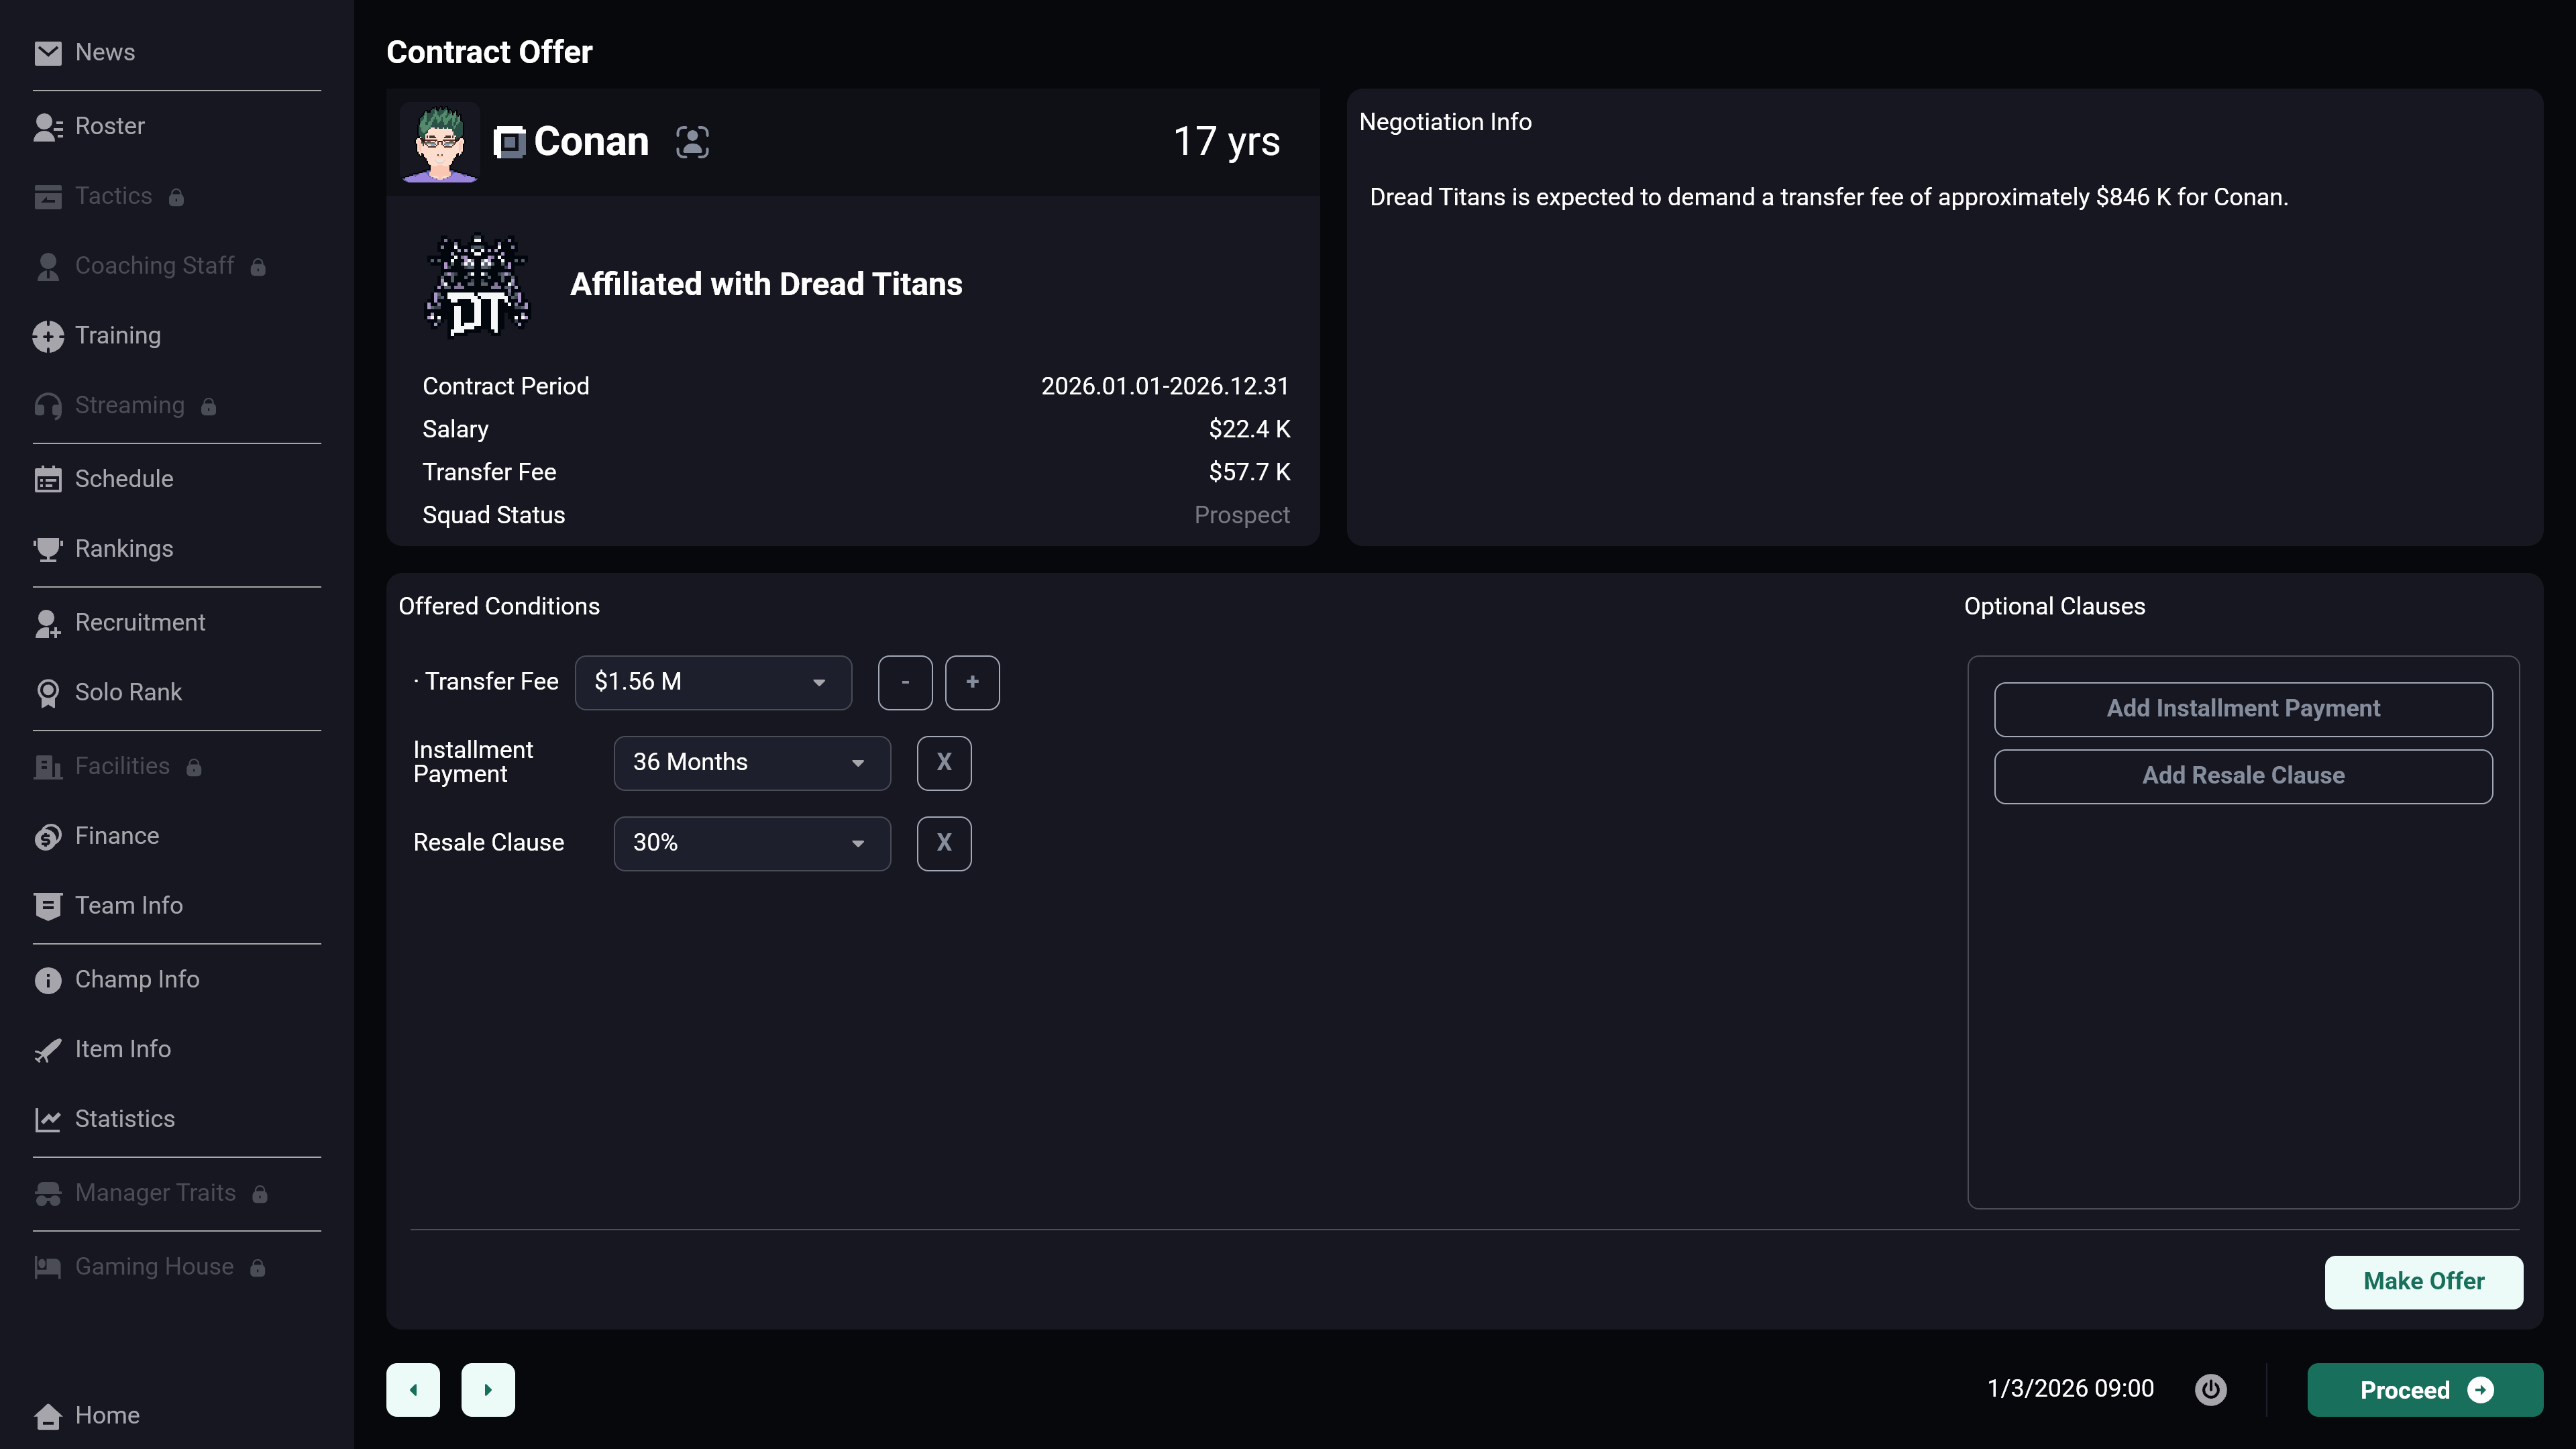This screenshot has height=1449, width=2576.
Task: Click the arrow icon inside Proceed
Action: (x=2481, y=1390)
